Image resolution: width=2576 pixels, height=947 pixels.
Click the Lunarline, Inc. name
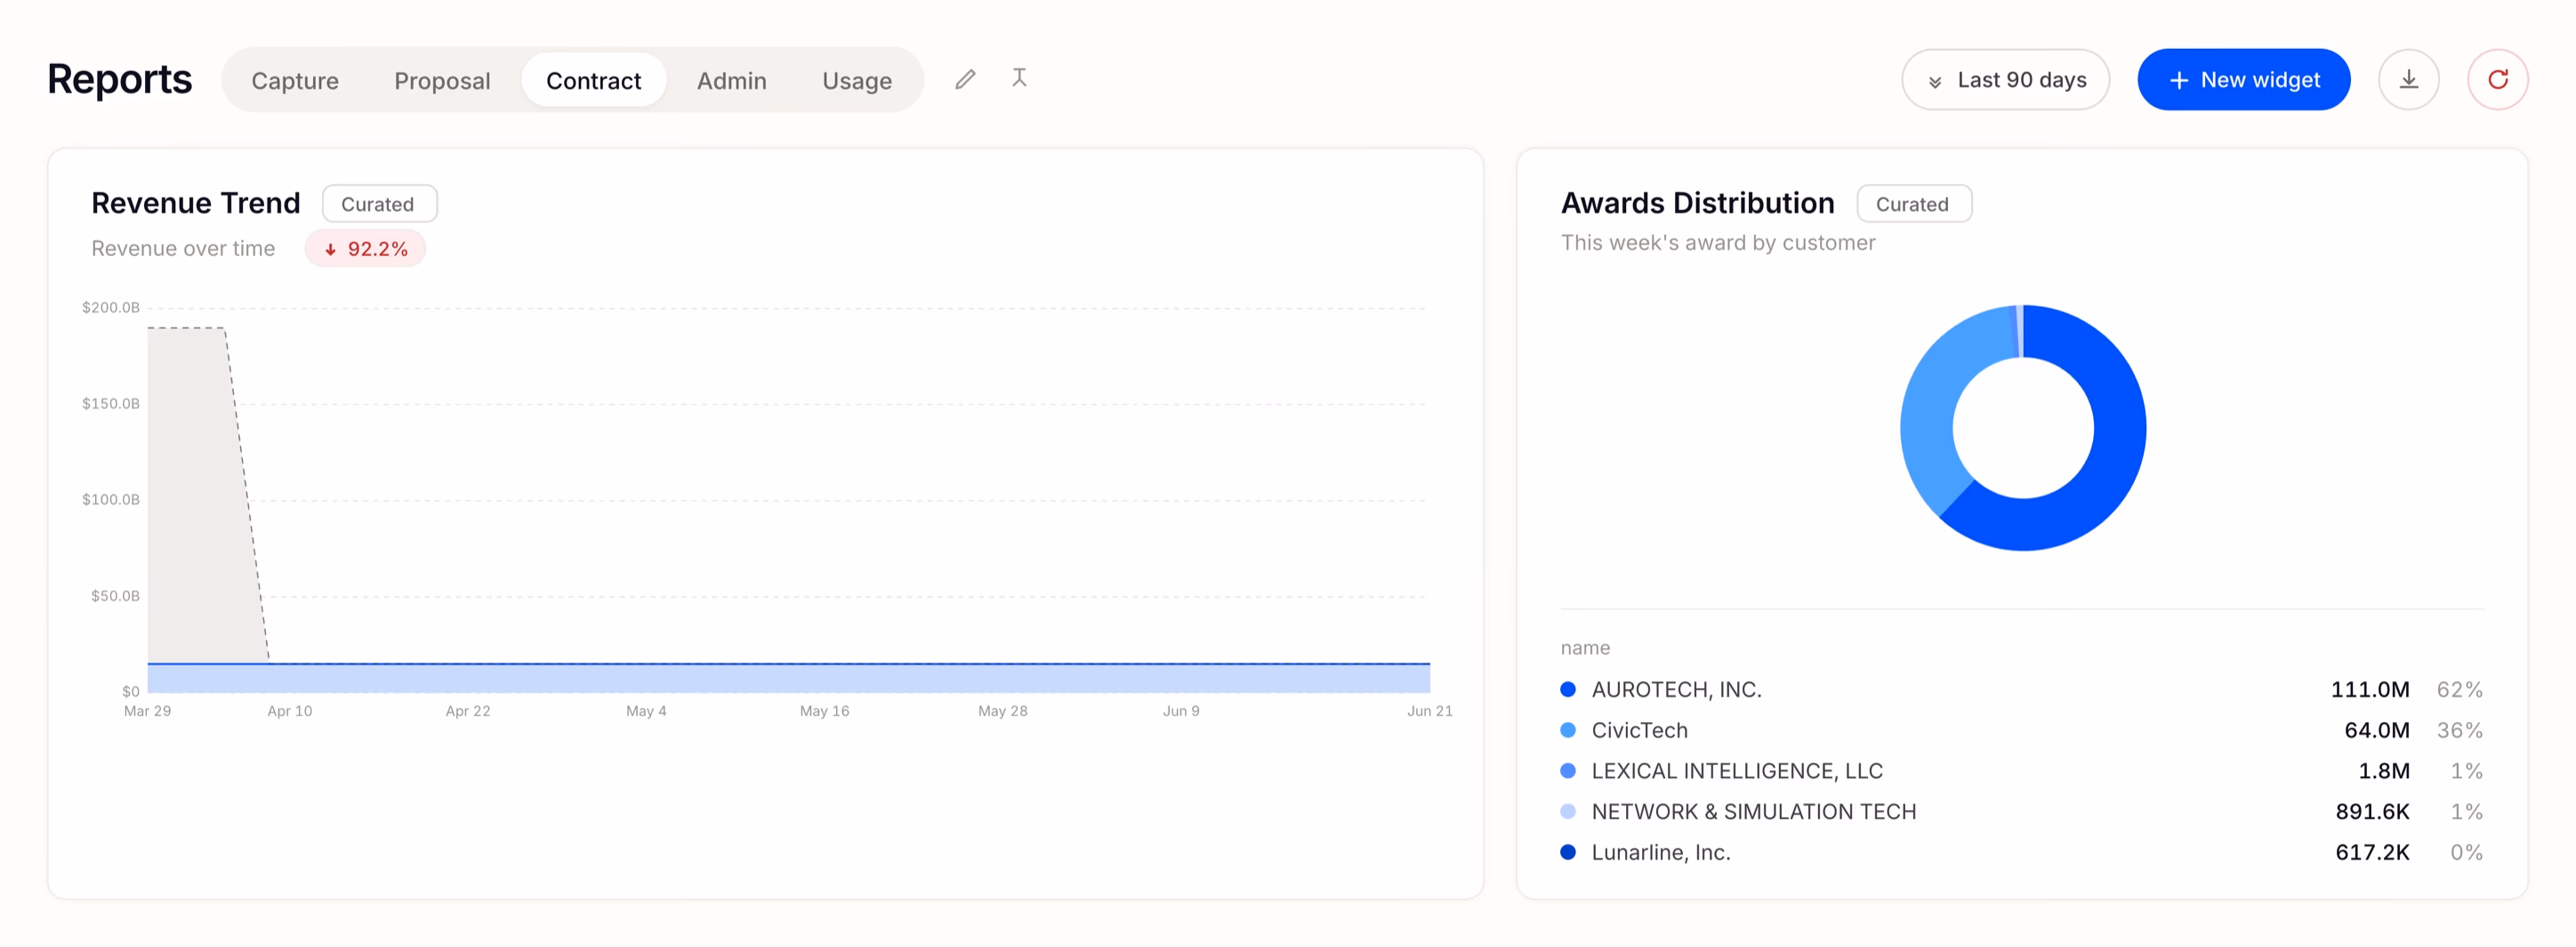coord(1661,852)
